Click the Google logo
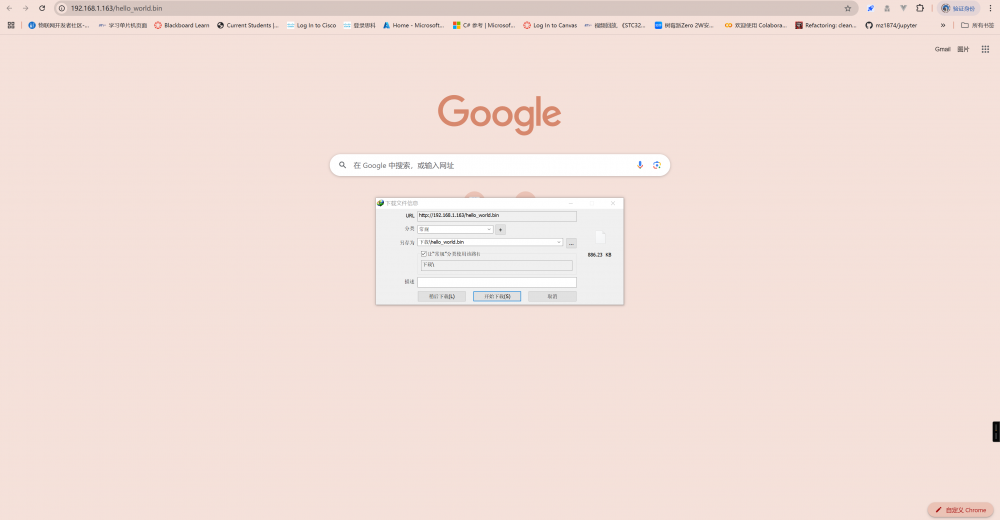This screenshot has height=520, width=1000. [x=499, y=115]
